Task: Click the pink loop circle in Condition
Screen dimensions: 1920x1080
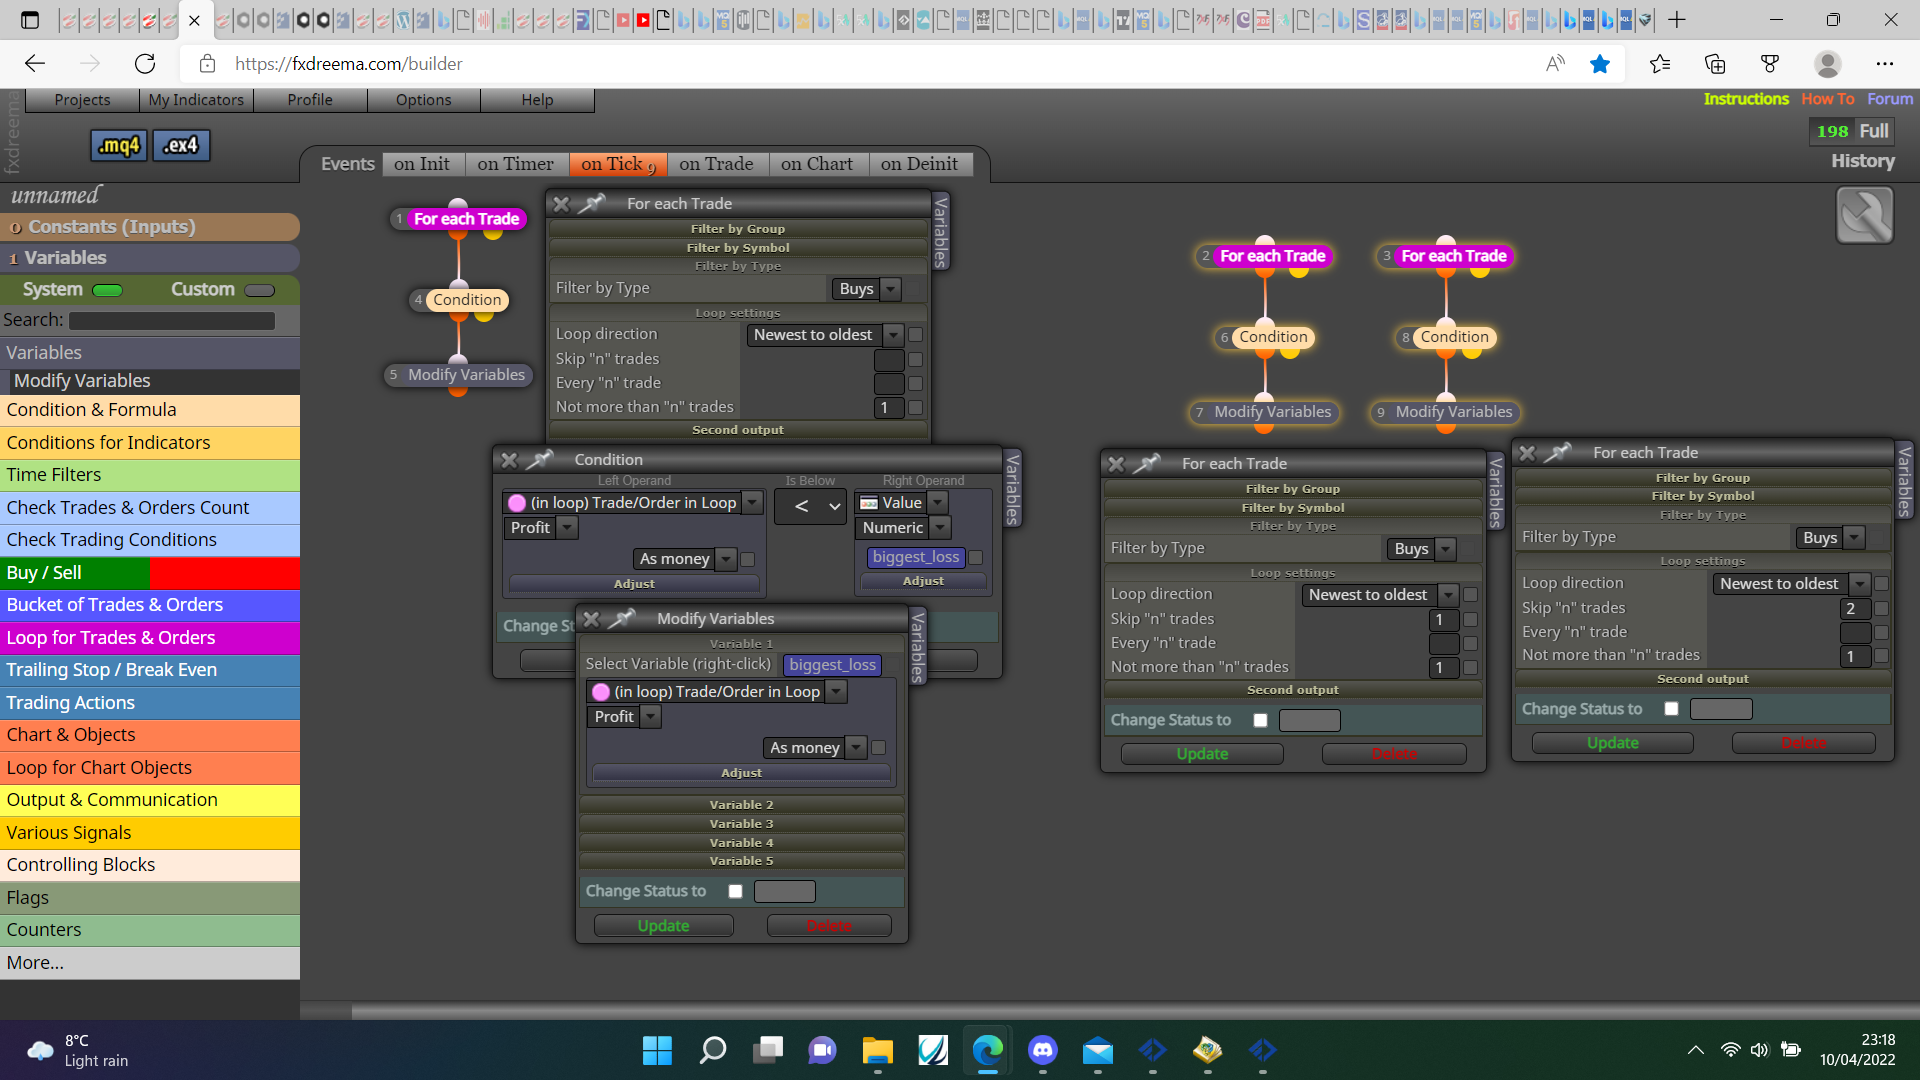Action: 517,503
